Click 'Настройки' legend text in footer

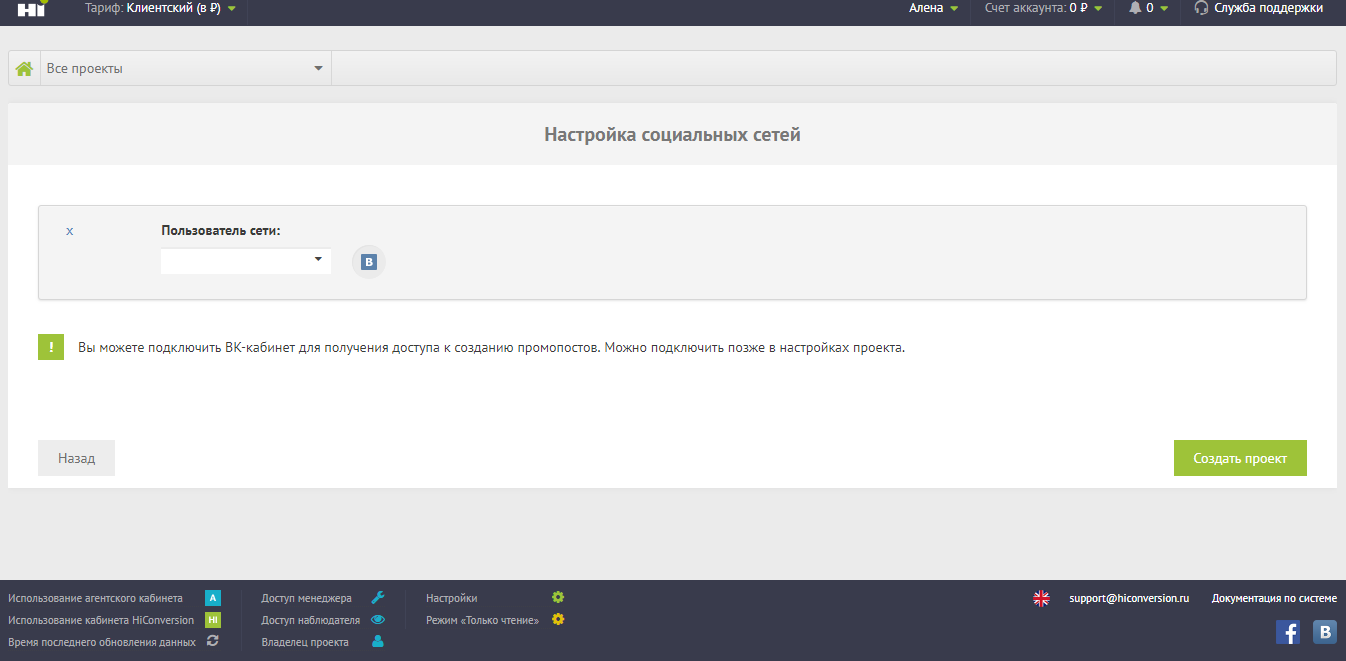[x=452, y=598]
